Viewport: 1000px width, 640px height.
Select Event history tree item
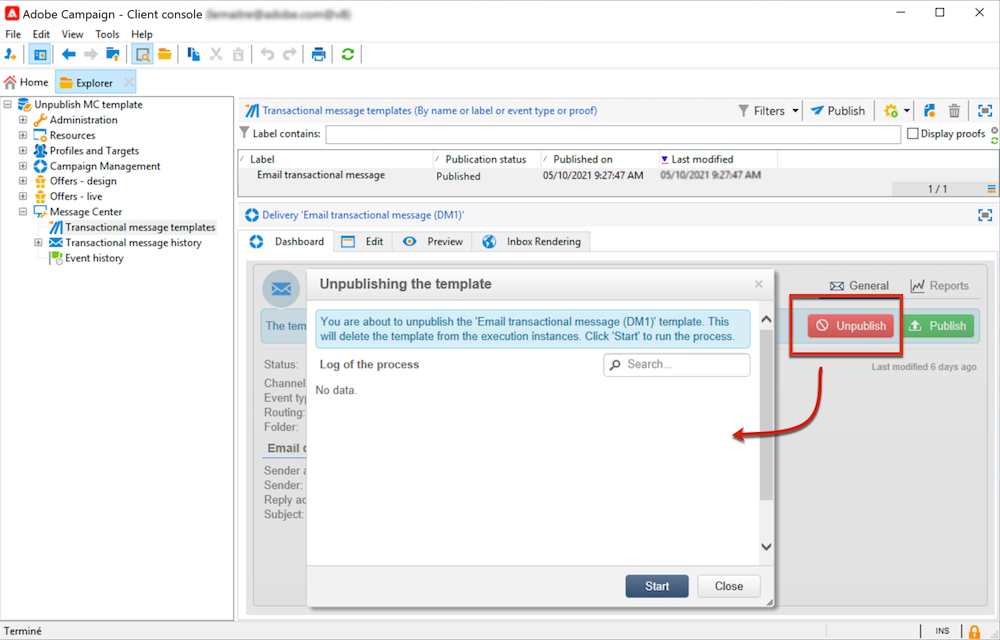pyautogui.click(x=87, y=258)
